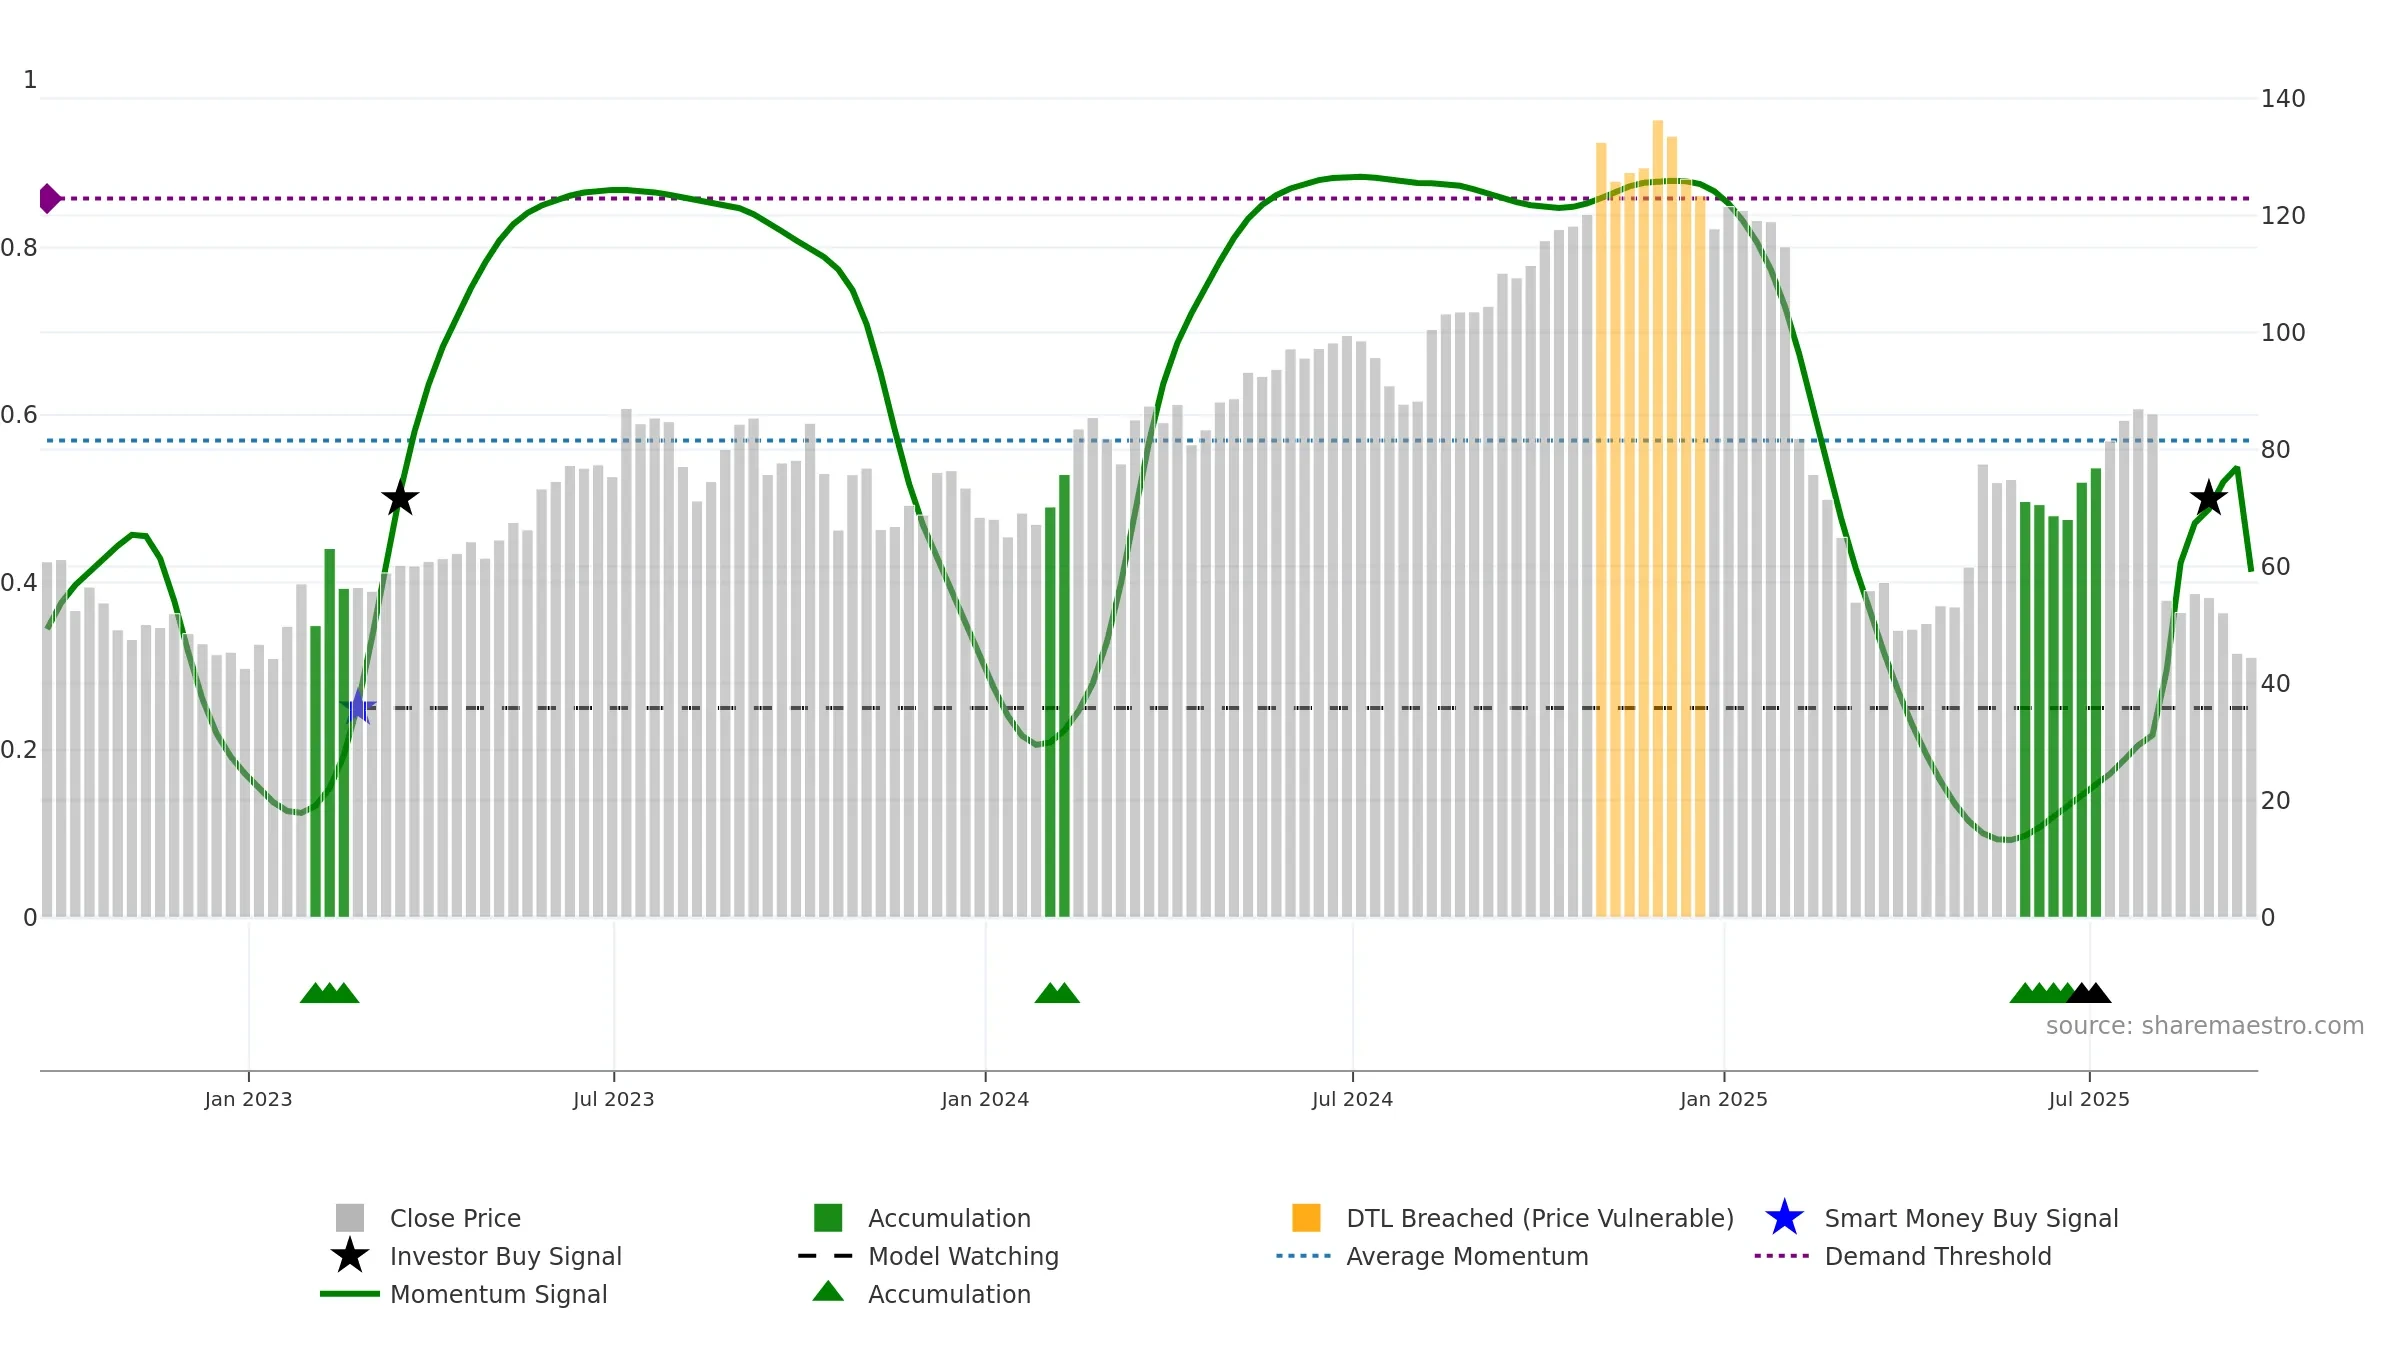This screenshot has height=1350, width=2400.
Task: Click the blue Smart Money Buy Signal star
Action: pos(1784,1218)
